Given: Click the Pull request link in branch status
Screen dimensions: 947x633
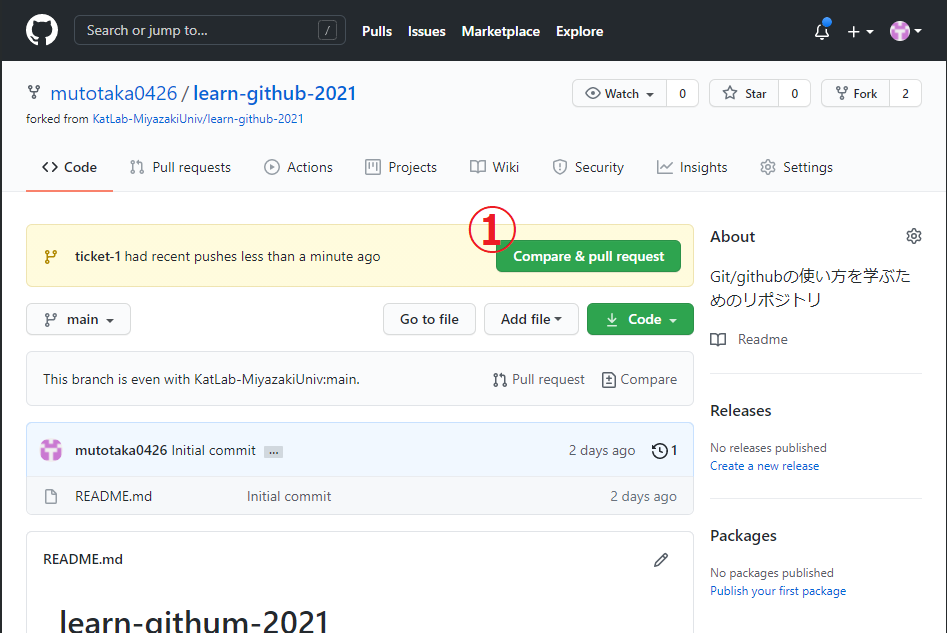Looking at the screenshot, I should point(539,379).
